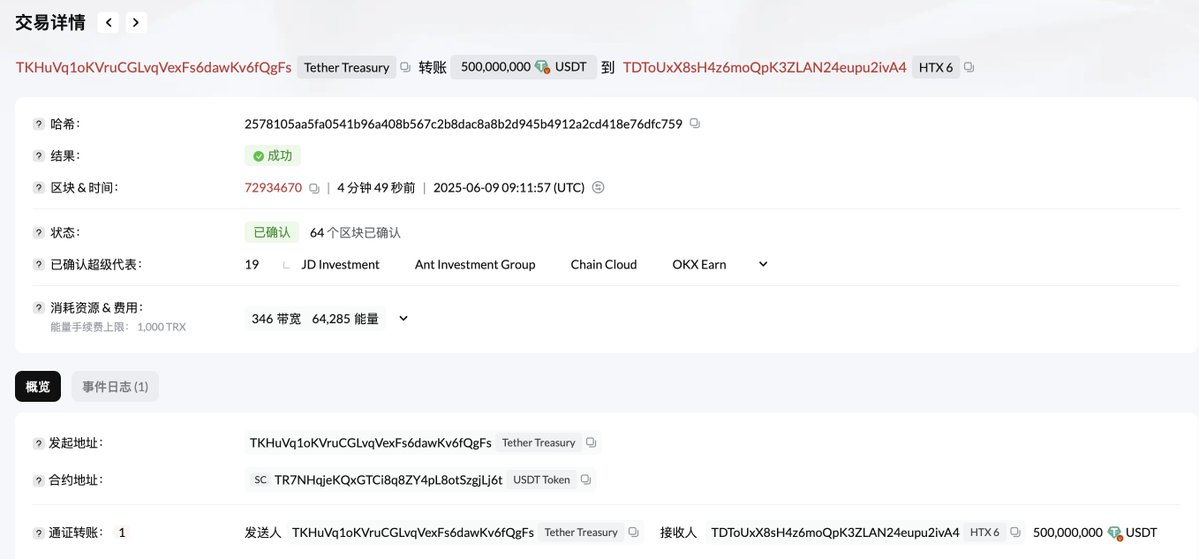
Task: Open sender address TKHuVq1o link in header
Action: 154,67
